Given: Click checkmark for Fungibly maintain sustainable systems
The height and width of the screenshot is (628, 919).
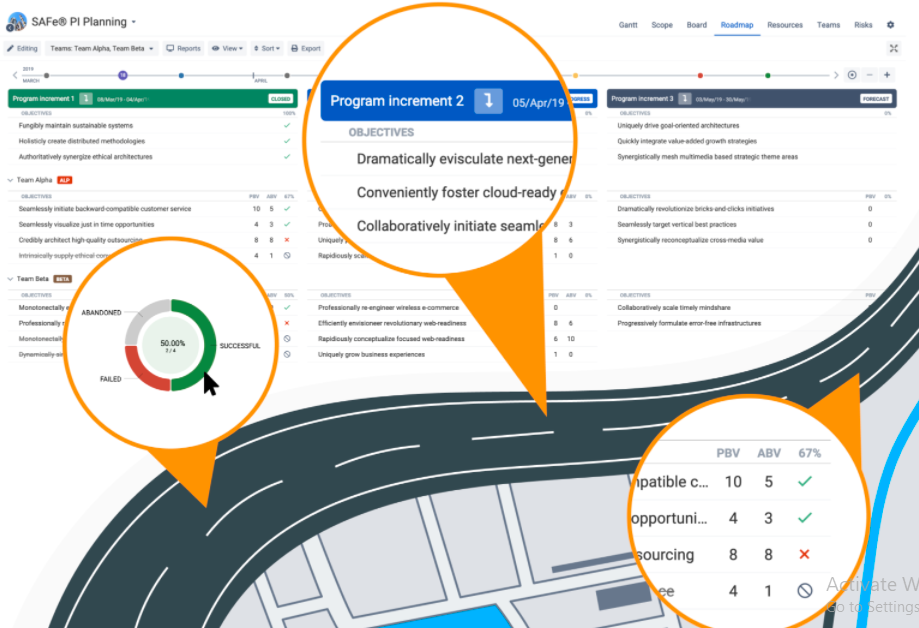Looking at the screenshot, I should (x=287, y=125).
